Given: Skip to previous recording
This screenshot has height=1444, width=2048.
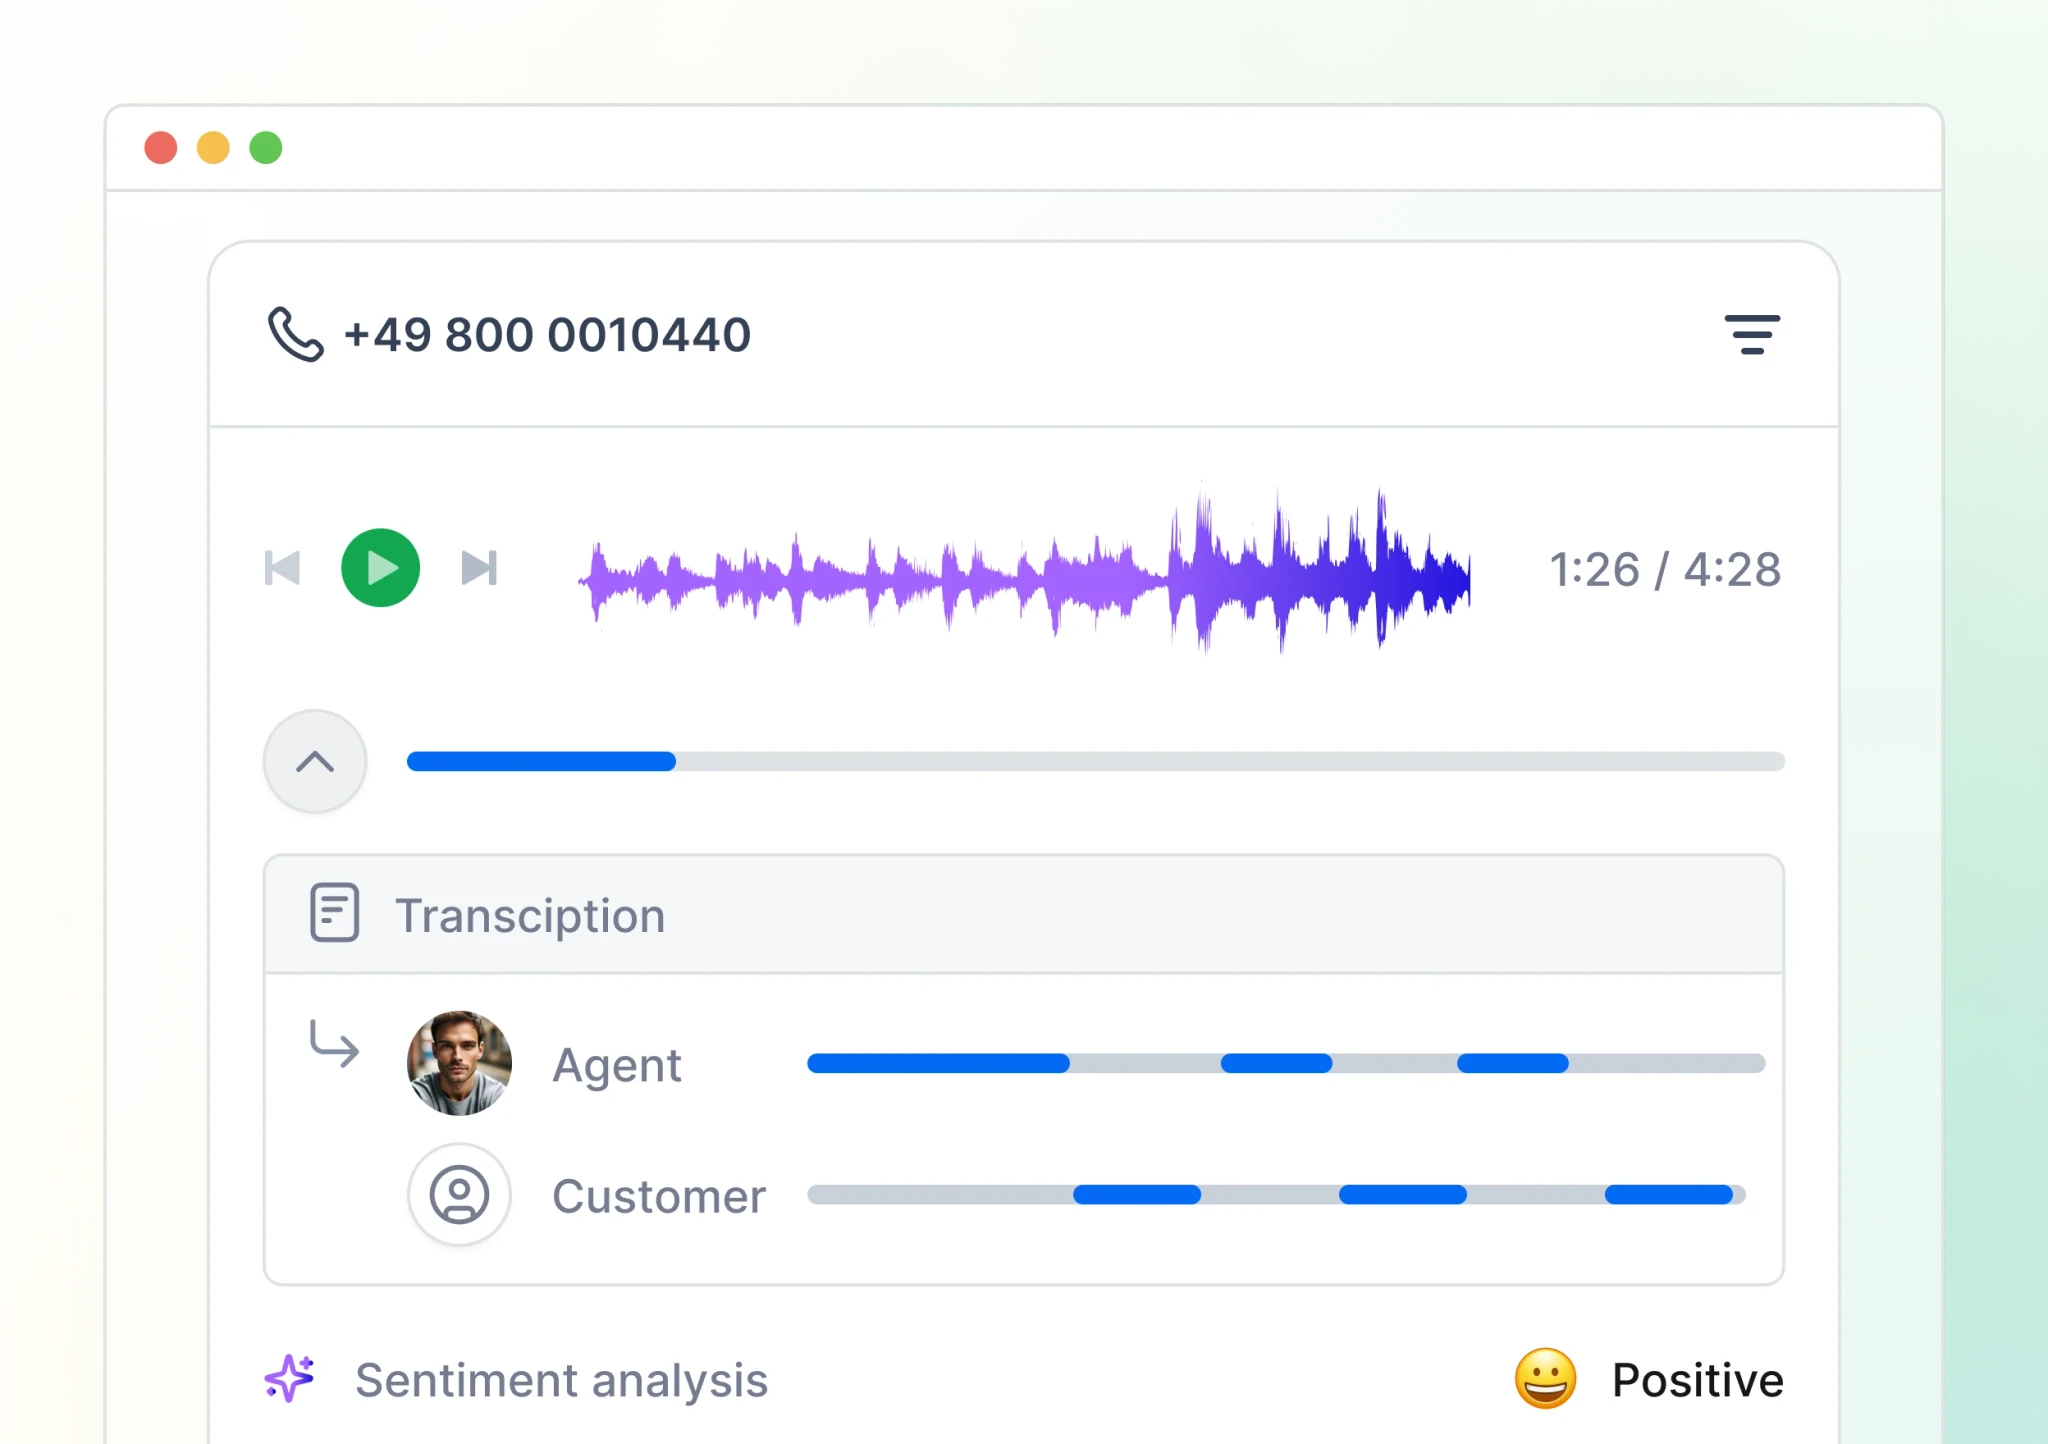Looking at the screenshot, I should (x=282, y=568).
